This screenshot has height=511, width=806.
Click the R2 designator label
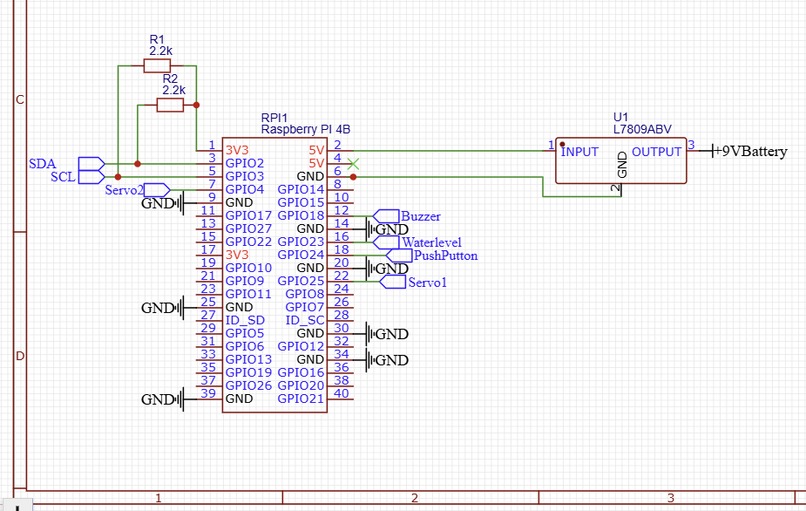click(x=170, y=79)
